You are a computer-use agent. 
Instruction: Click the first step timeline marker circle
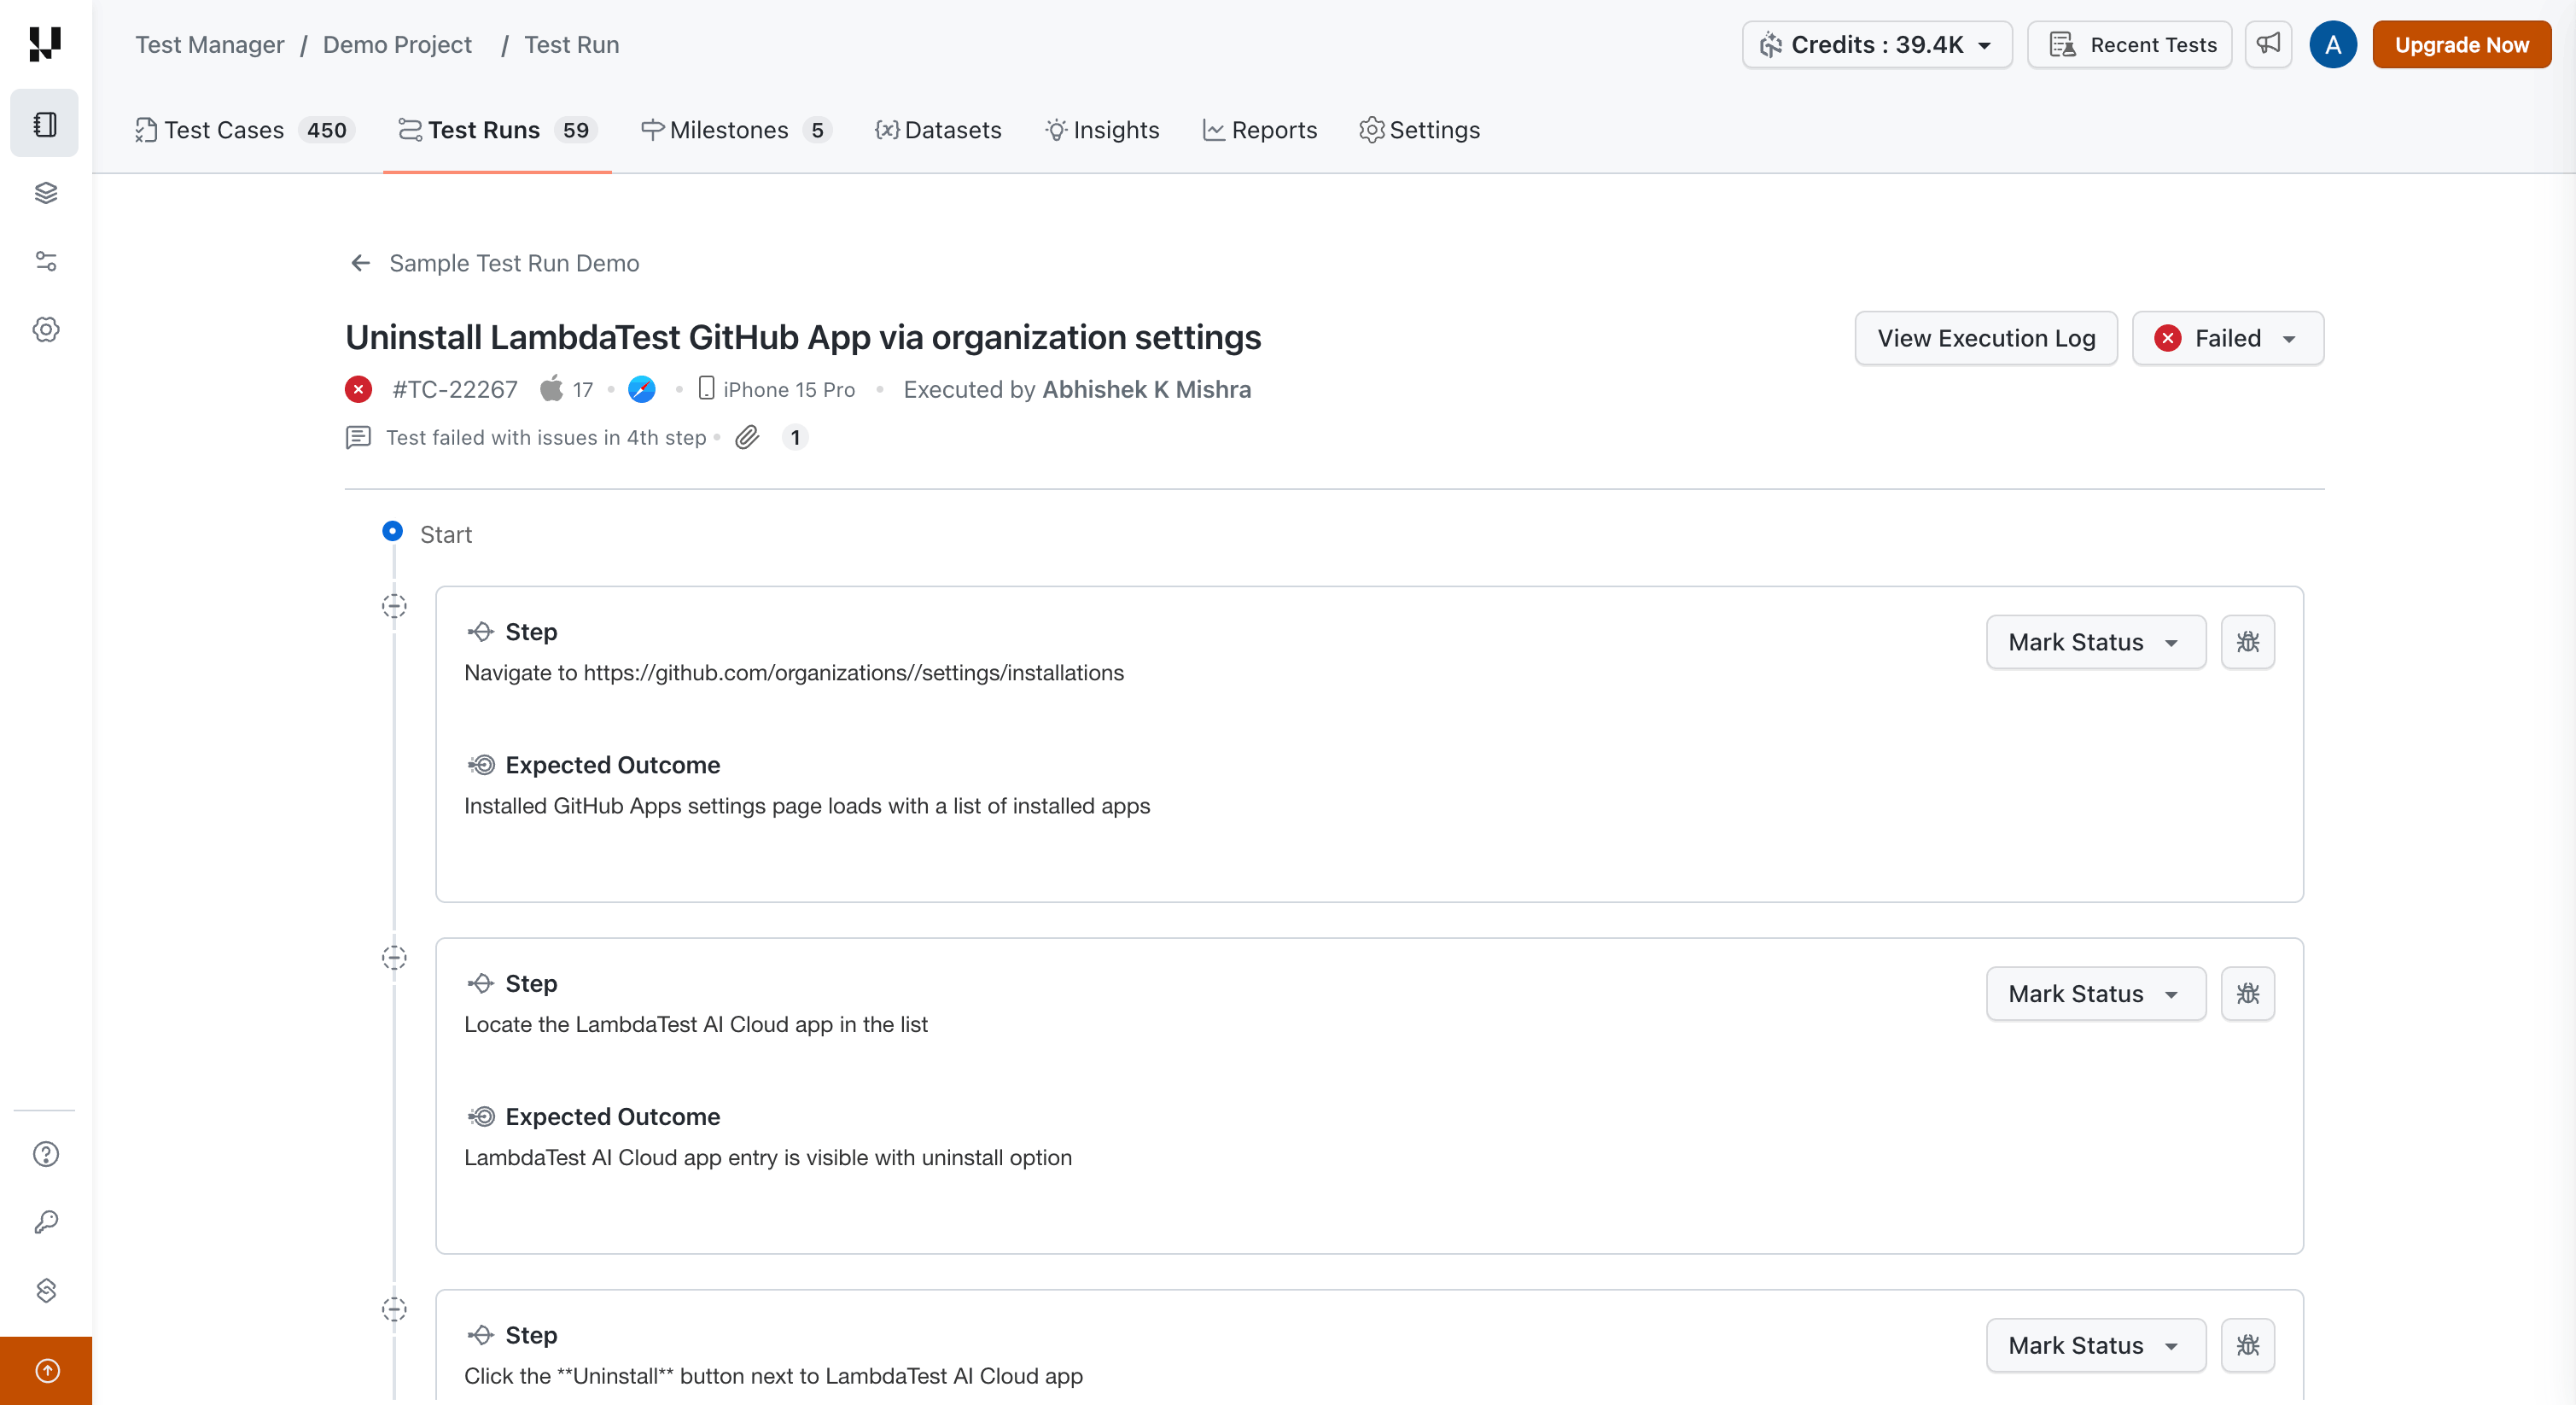pos(394,606)
